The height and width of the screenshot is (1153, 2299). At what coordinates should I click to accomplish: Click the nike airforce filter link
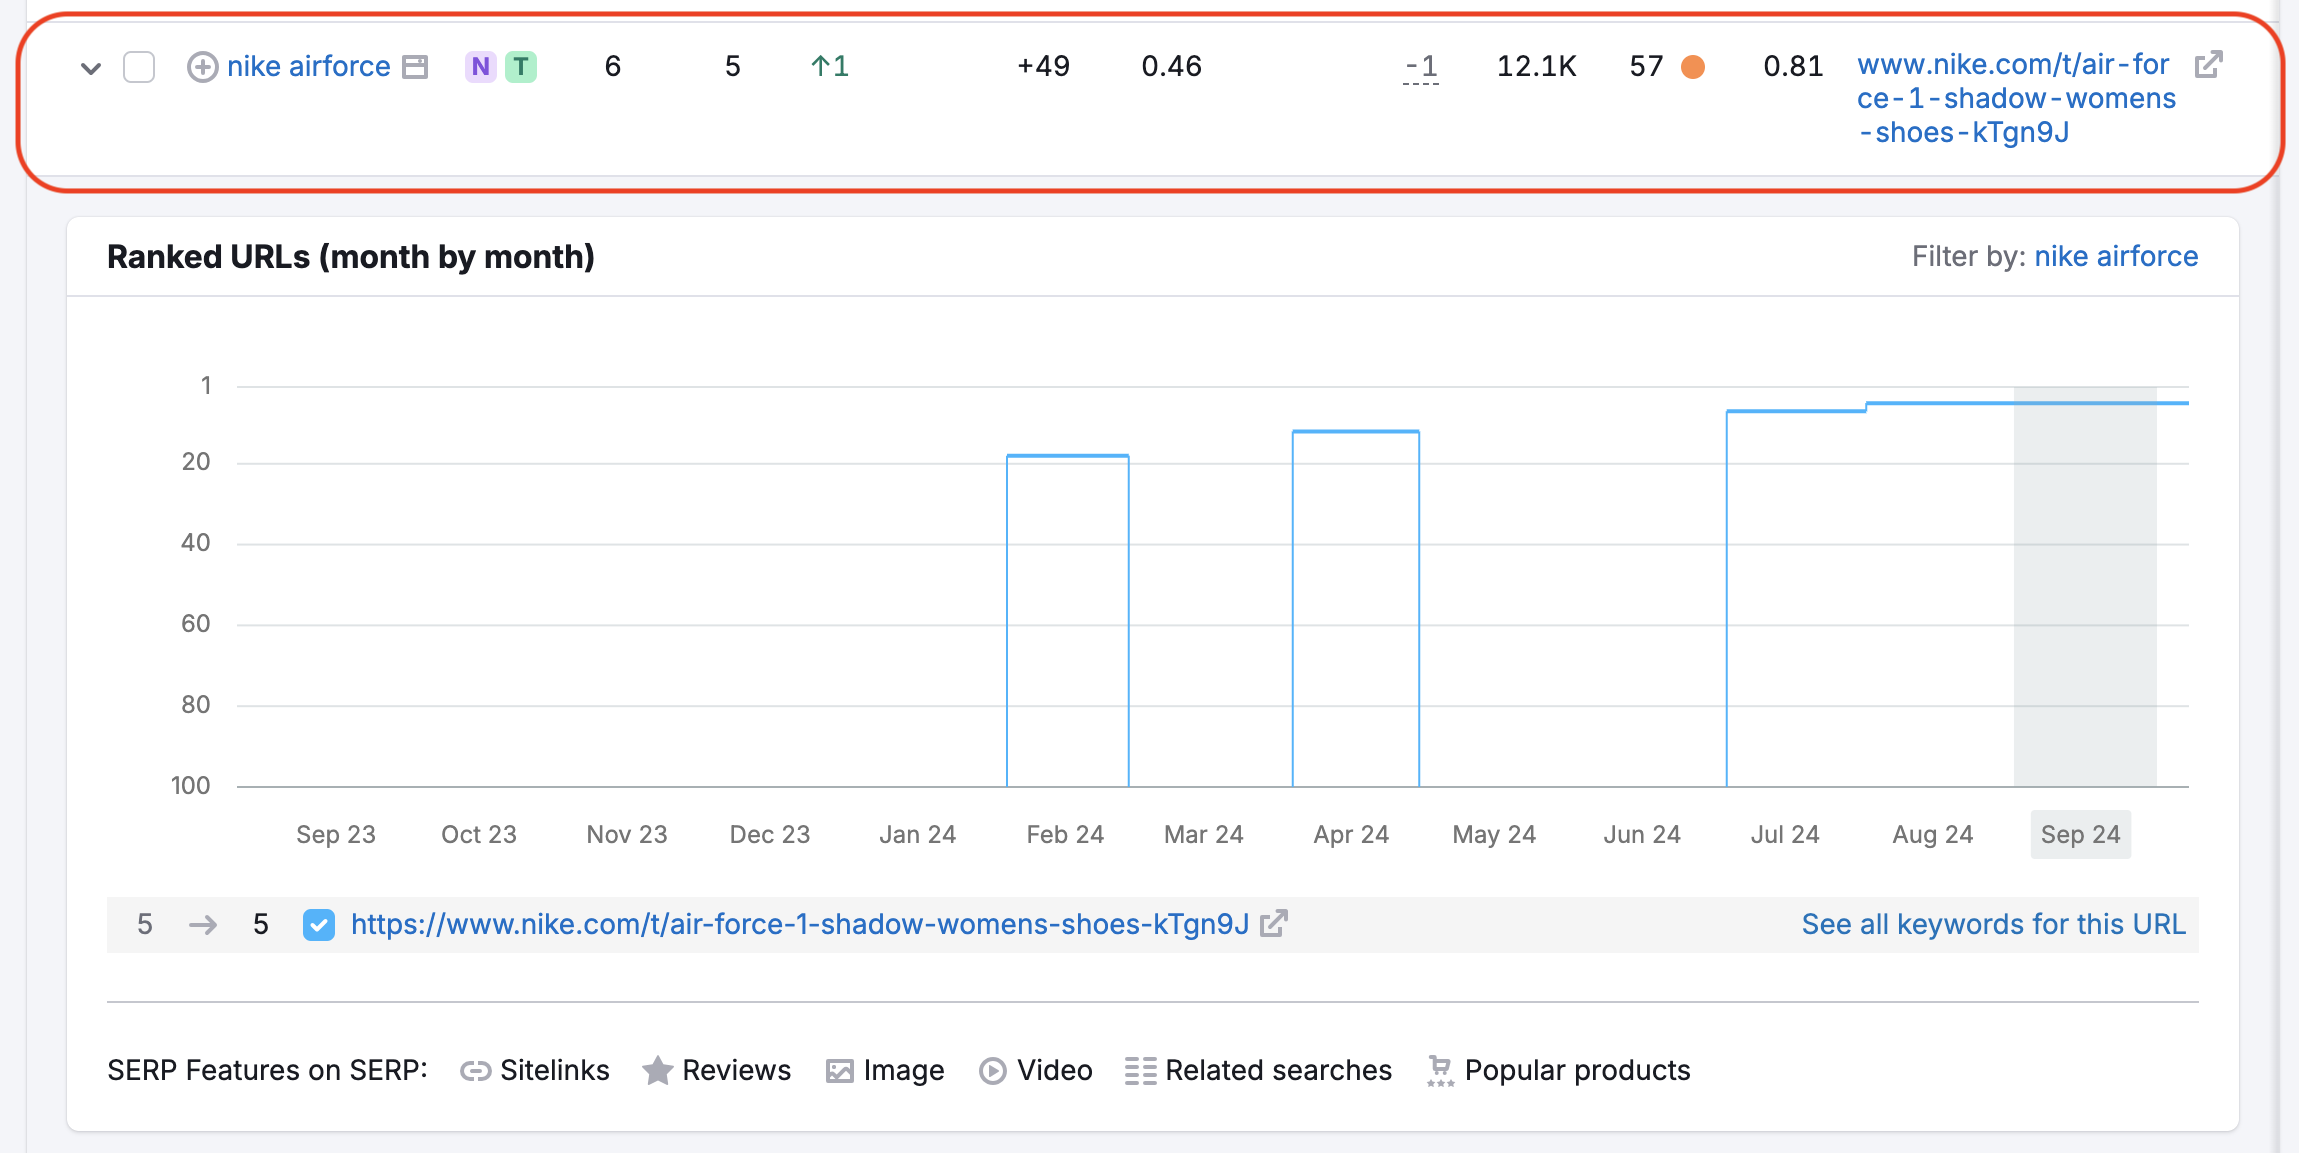pos(2115,256)
